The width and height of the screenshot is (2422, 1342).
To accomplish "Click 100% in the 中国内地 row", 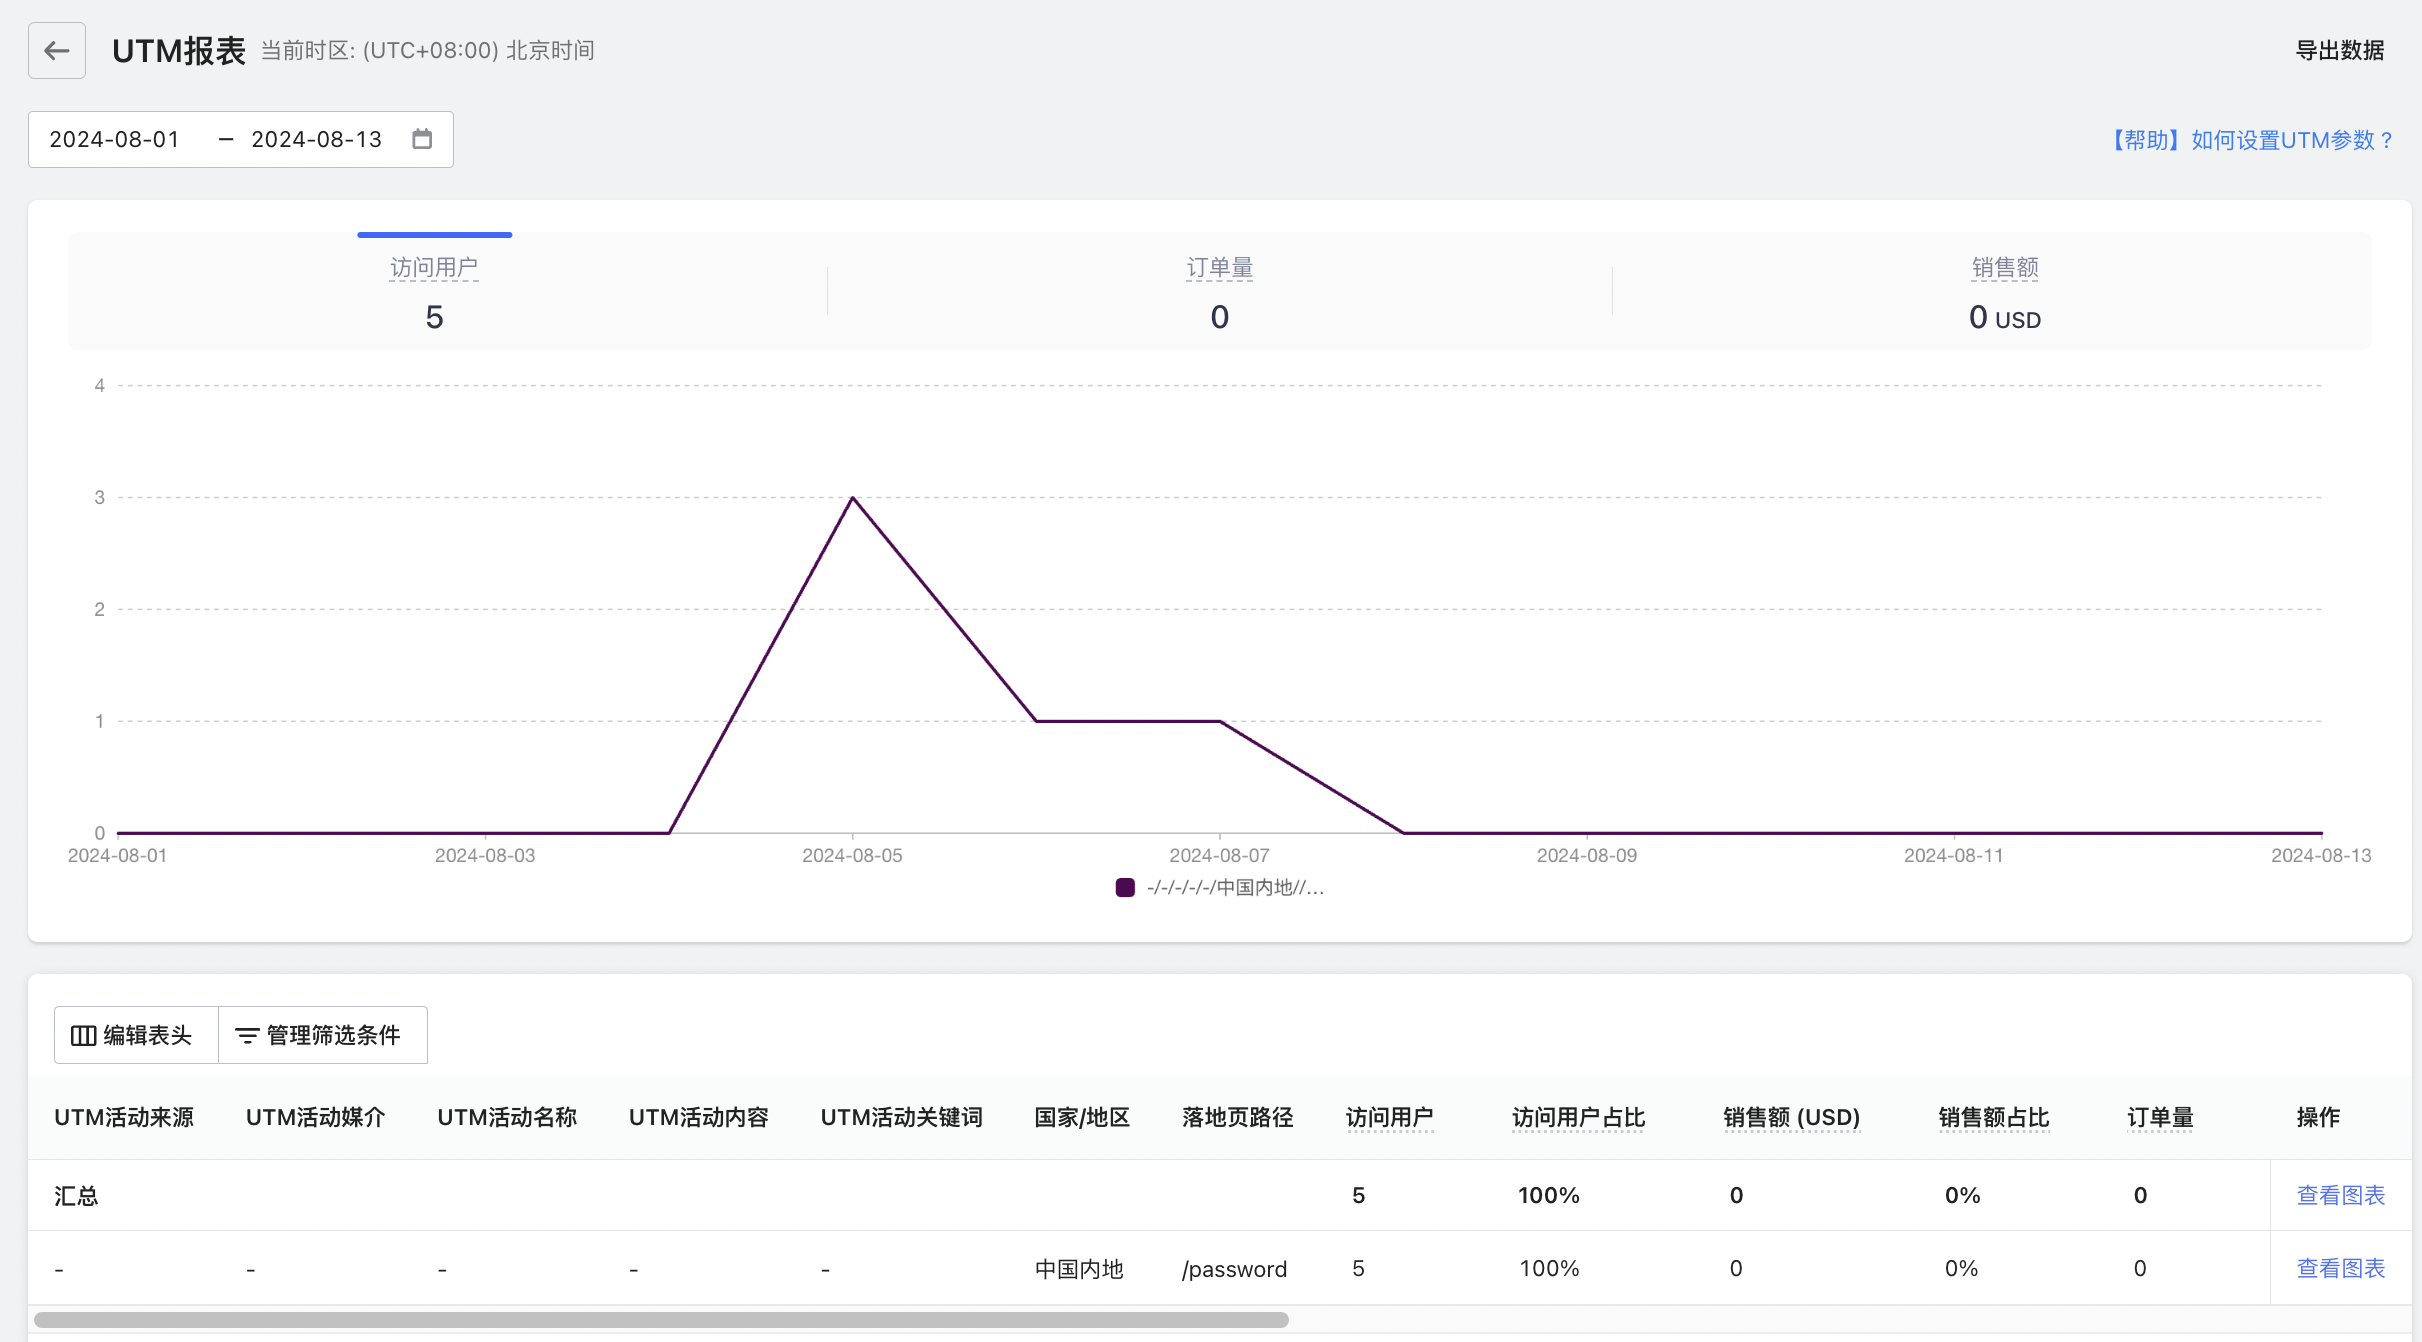I will [x=1548, y=1268].
